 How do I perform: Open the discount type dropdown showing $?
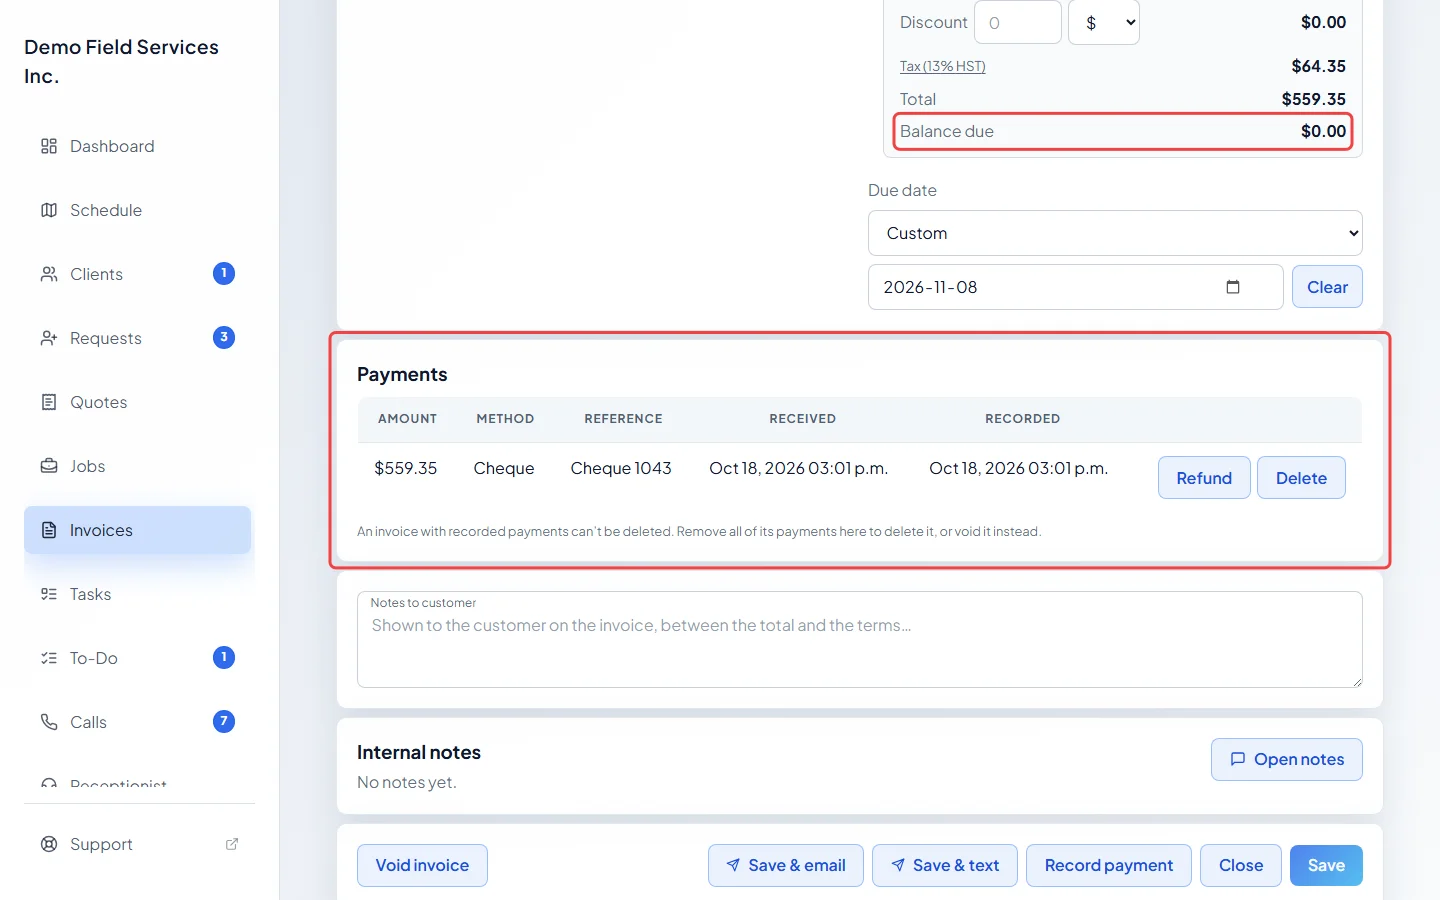tap(1104, 22)
